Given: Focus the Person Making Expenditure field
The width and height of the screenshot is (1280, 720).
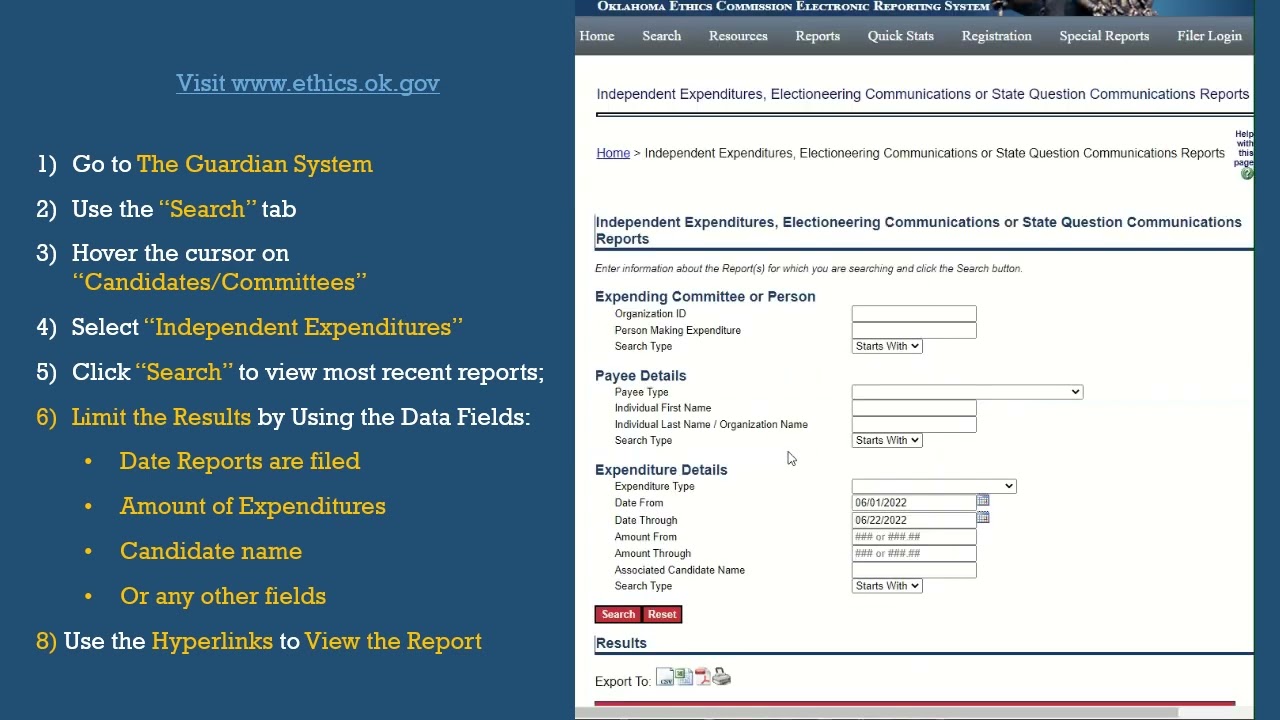Looking at the screenshot, I should [914, 330].
